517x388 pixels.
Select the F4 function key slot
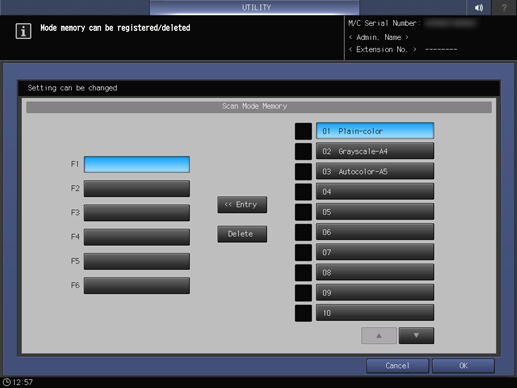pos(137,237)
